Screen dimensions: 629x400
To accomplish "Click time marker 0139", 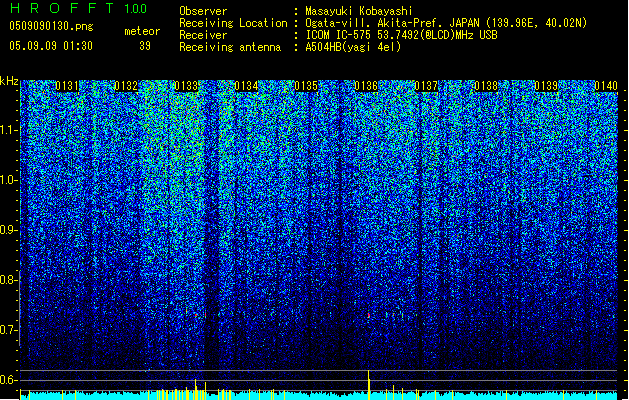I will [546, 86].
